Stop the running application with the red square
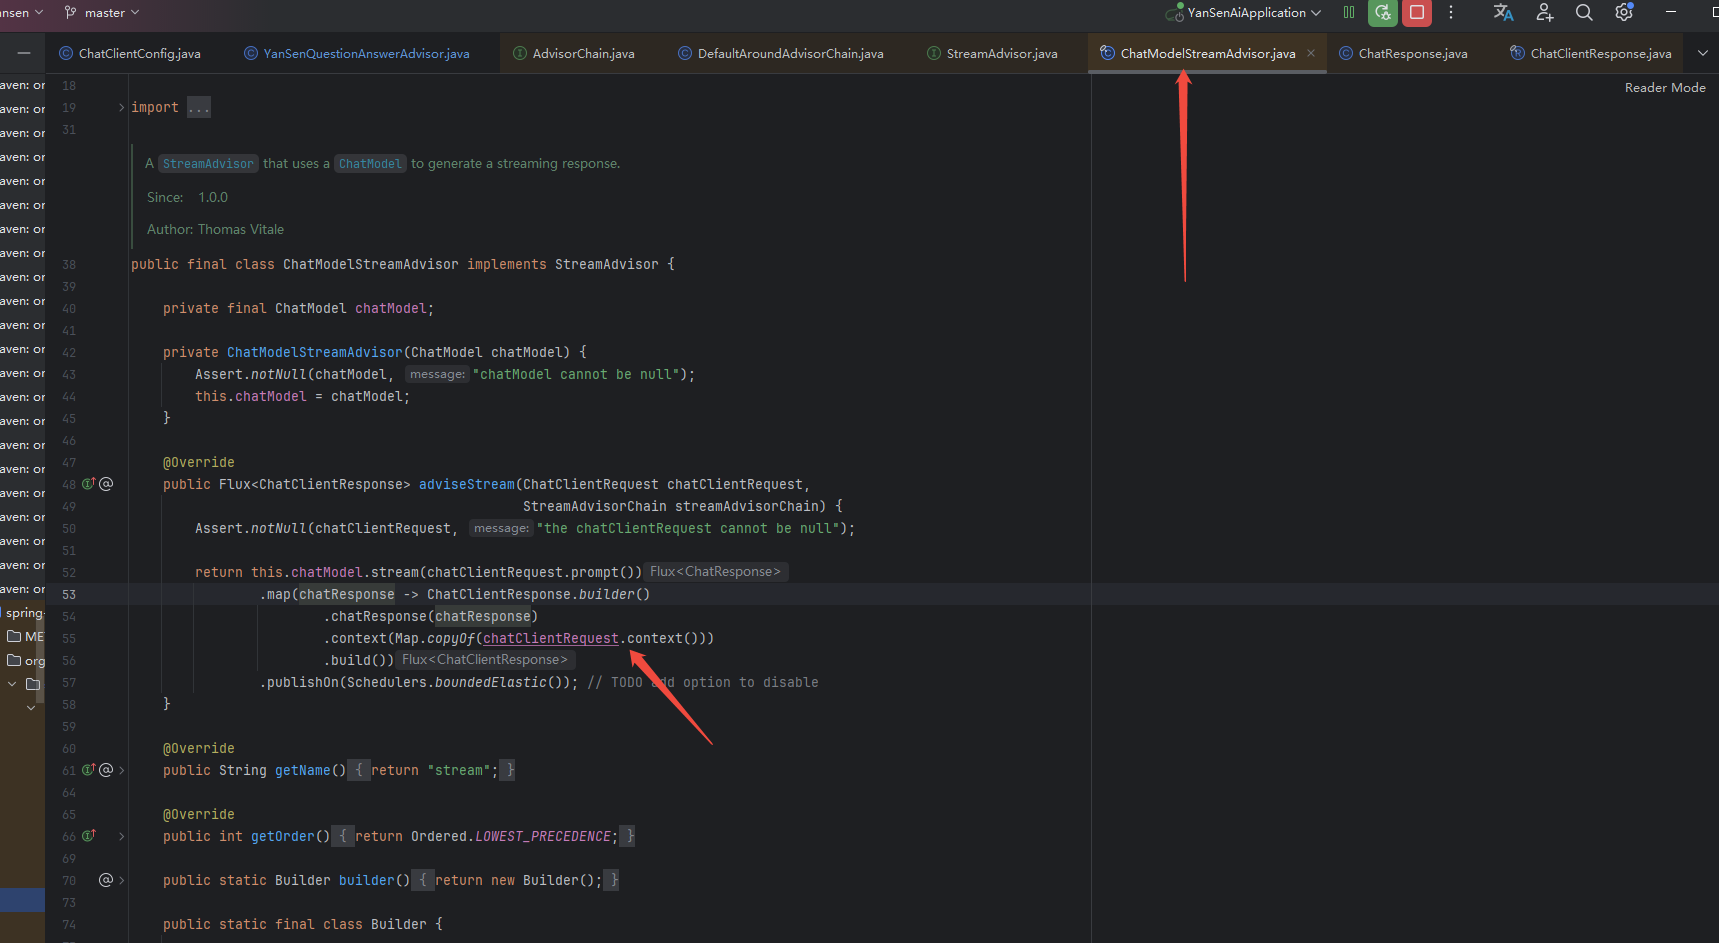 [x=1417, y=13]
